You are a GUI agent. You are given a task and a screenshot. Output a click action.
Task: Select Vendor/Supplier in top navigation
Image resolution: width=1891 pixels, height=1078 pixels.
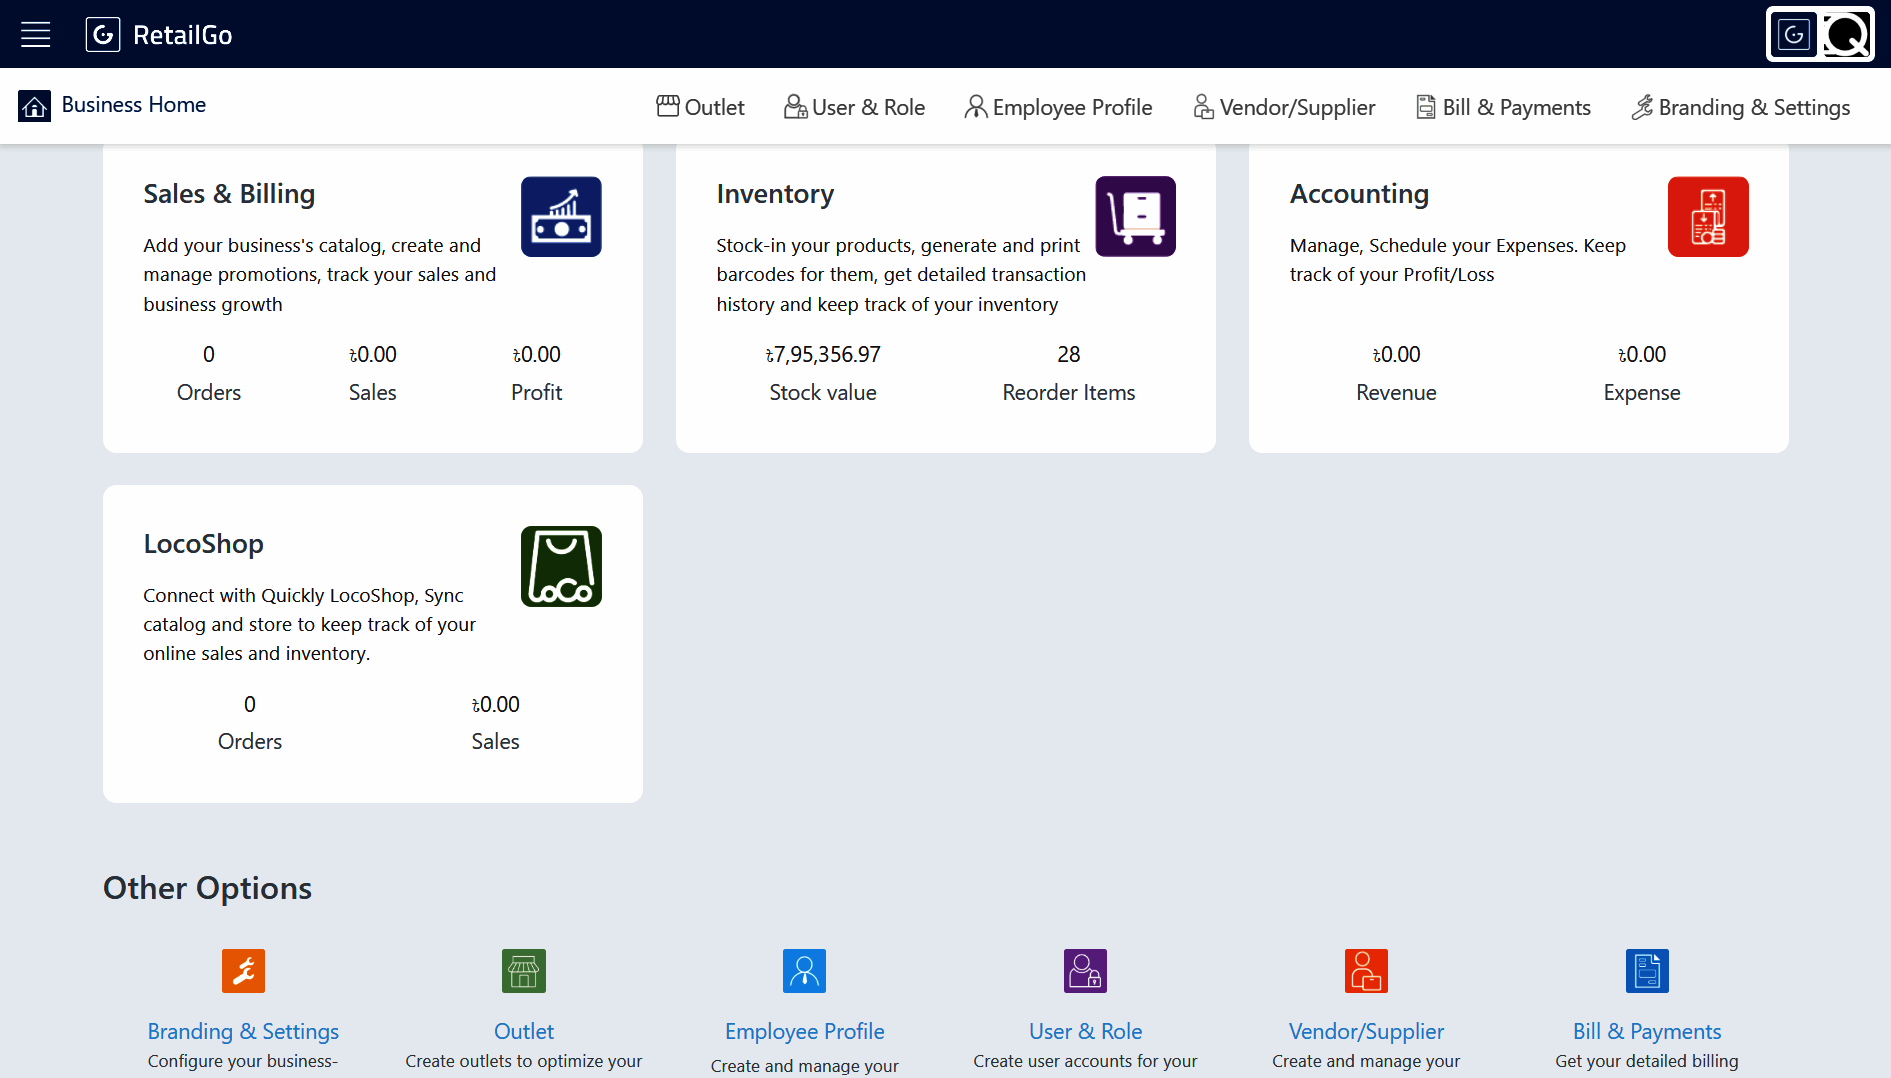coord(1284,107)
